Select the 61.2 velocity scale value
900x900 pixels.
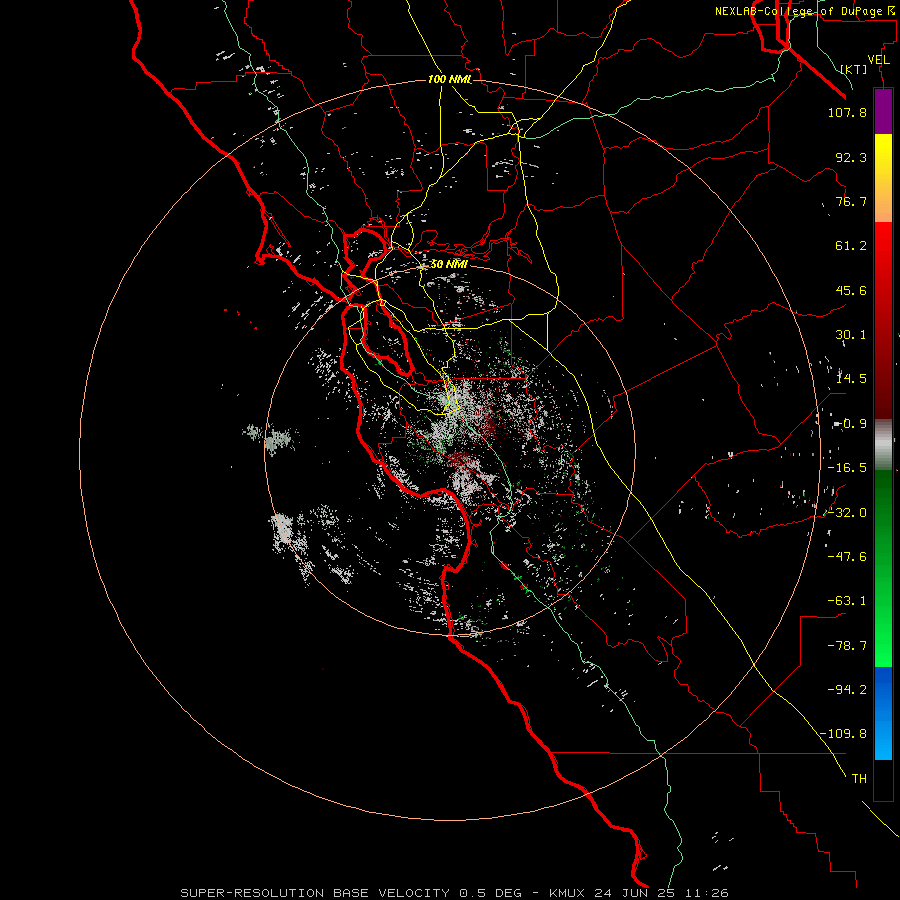(x=851, y=246)
